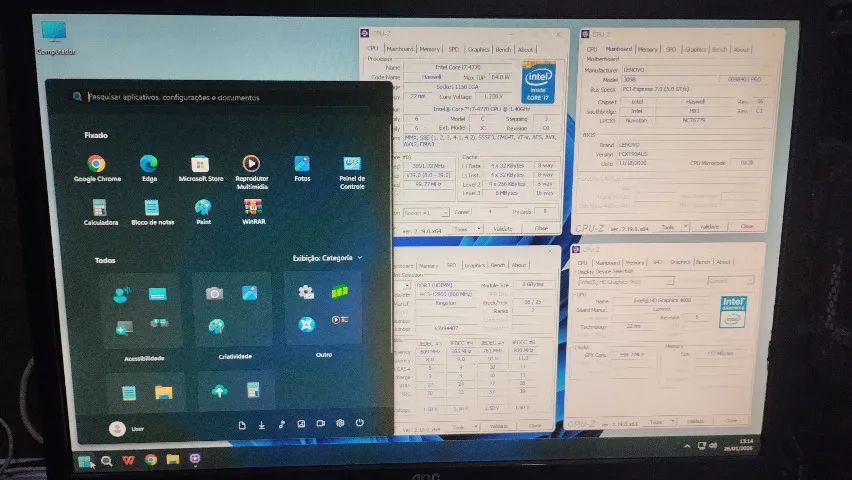The image size is (852, 480).
Task: Open Painel de Controle
Action: (x=352, y=171)
